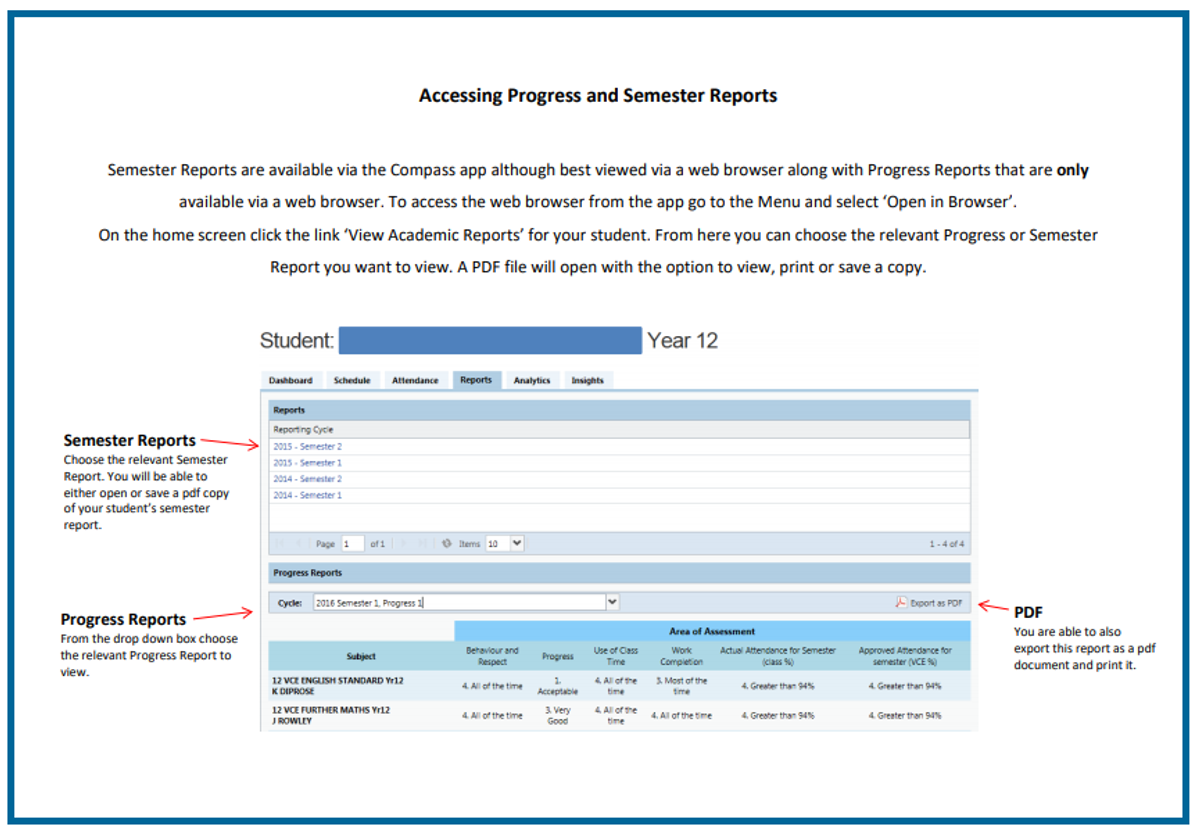This screenshot has height=832, width=1200.
Task: Select the Attendance tab
Action: pos(415,380)
